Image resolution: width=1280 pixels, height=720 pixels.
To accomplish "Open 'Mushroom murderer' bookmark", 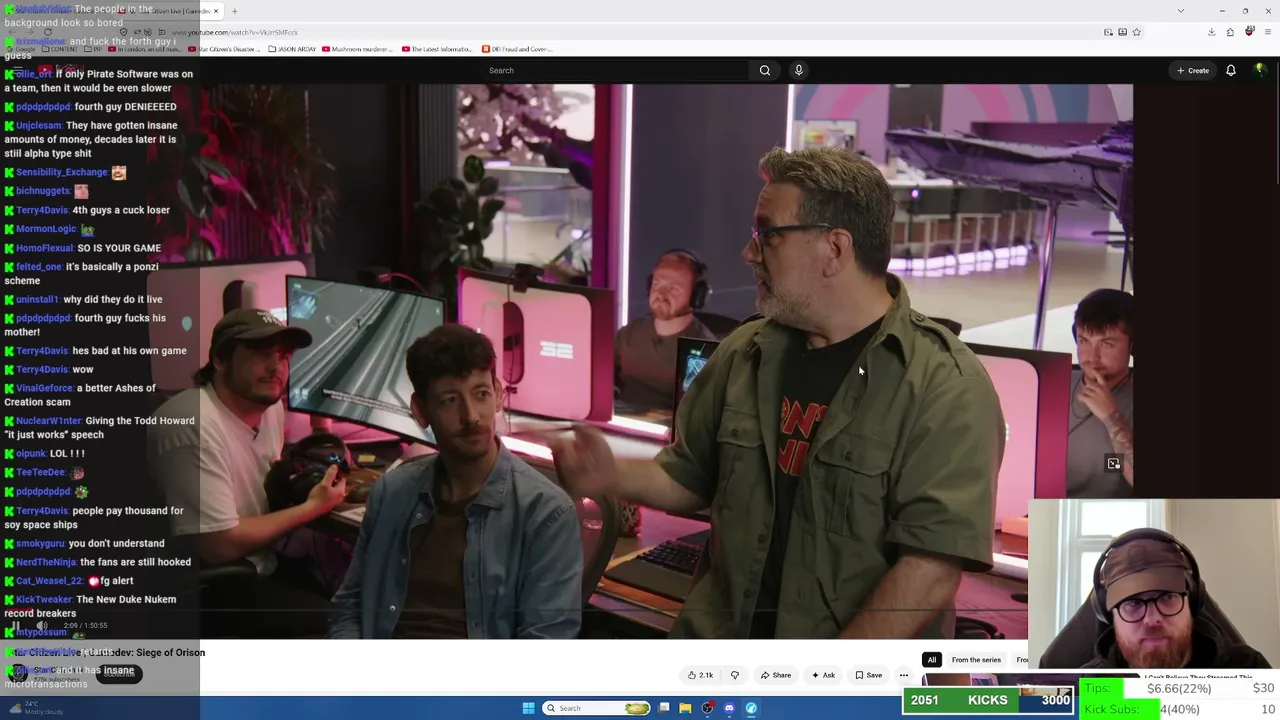I will tap(357, 49).
